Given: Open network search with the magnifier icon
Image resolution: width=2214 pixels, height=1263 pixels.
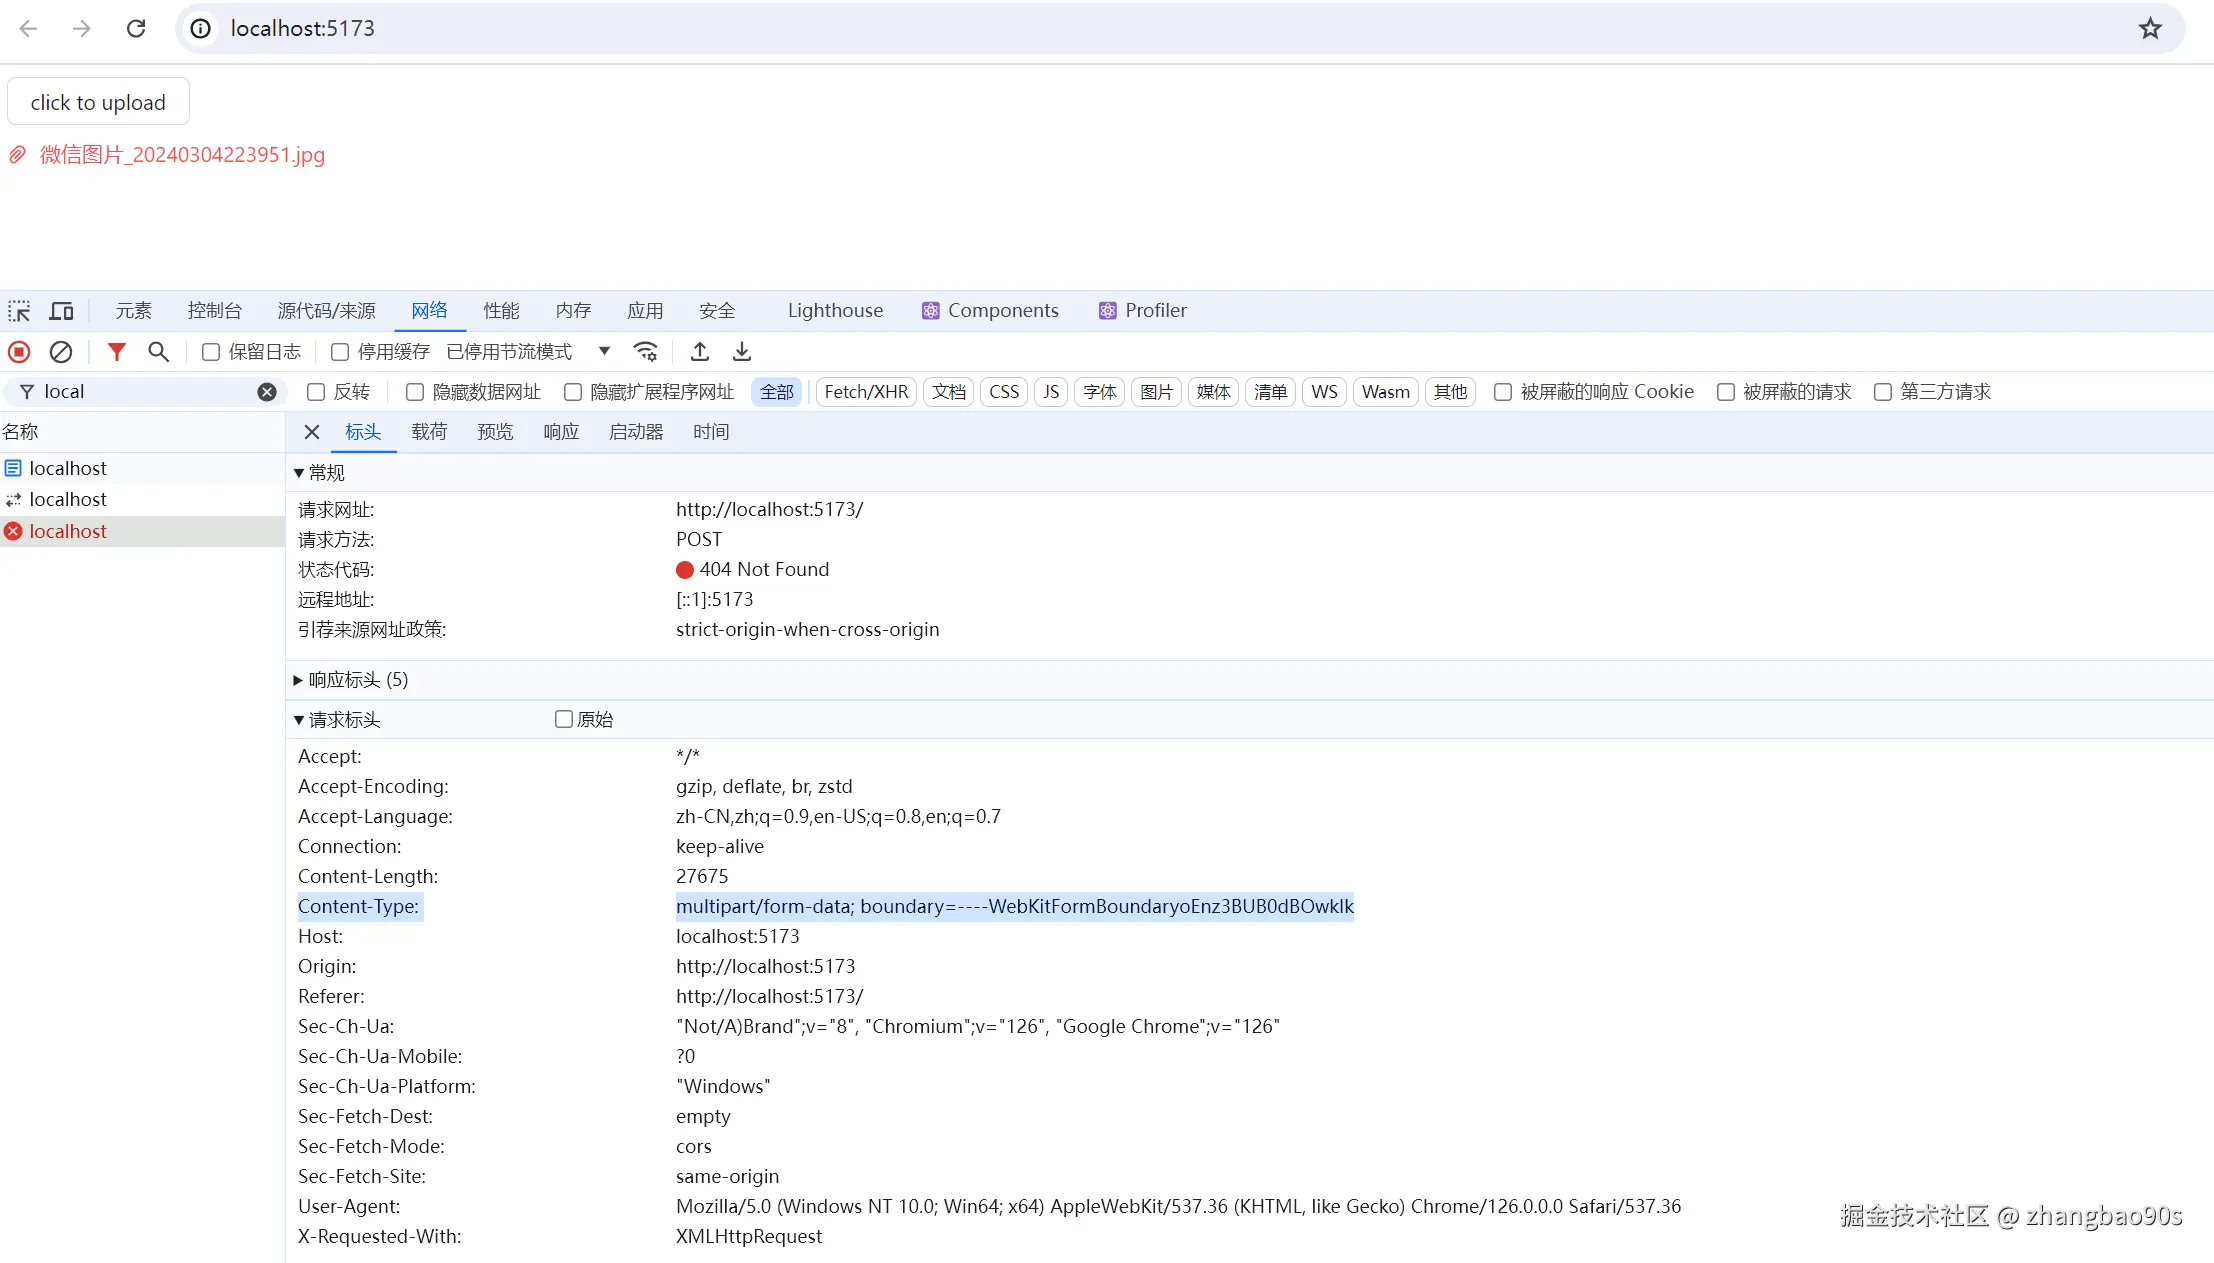Looking at the screenshot, I should coord(158,352).
